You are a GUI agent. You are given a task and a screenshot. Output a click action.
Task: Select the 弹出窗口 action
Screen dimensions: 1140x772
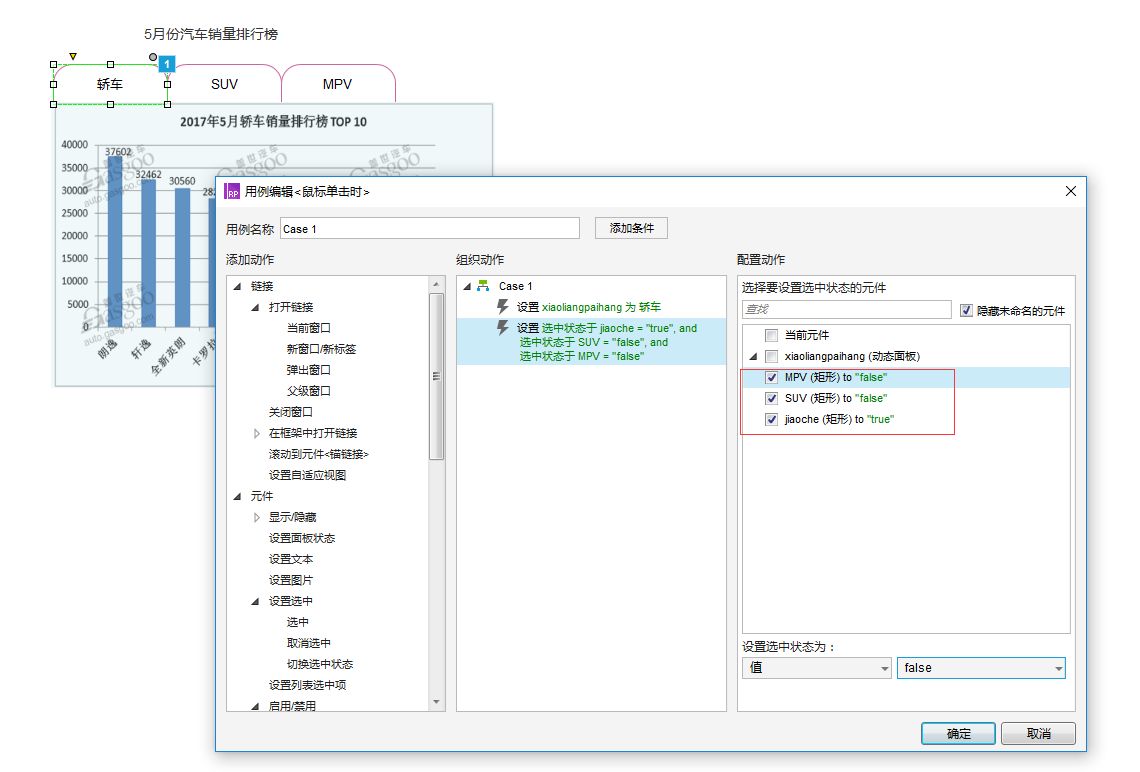pos(308,370)
